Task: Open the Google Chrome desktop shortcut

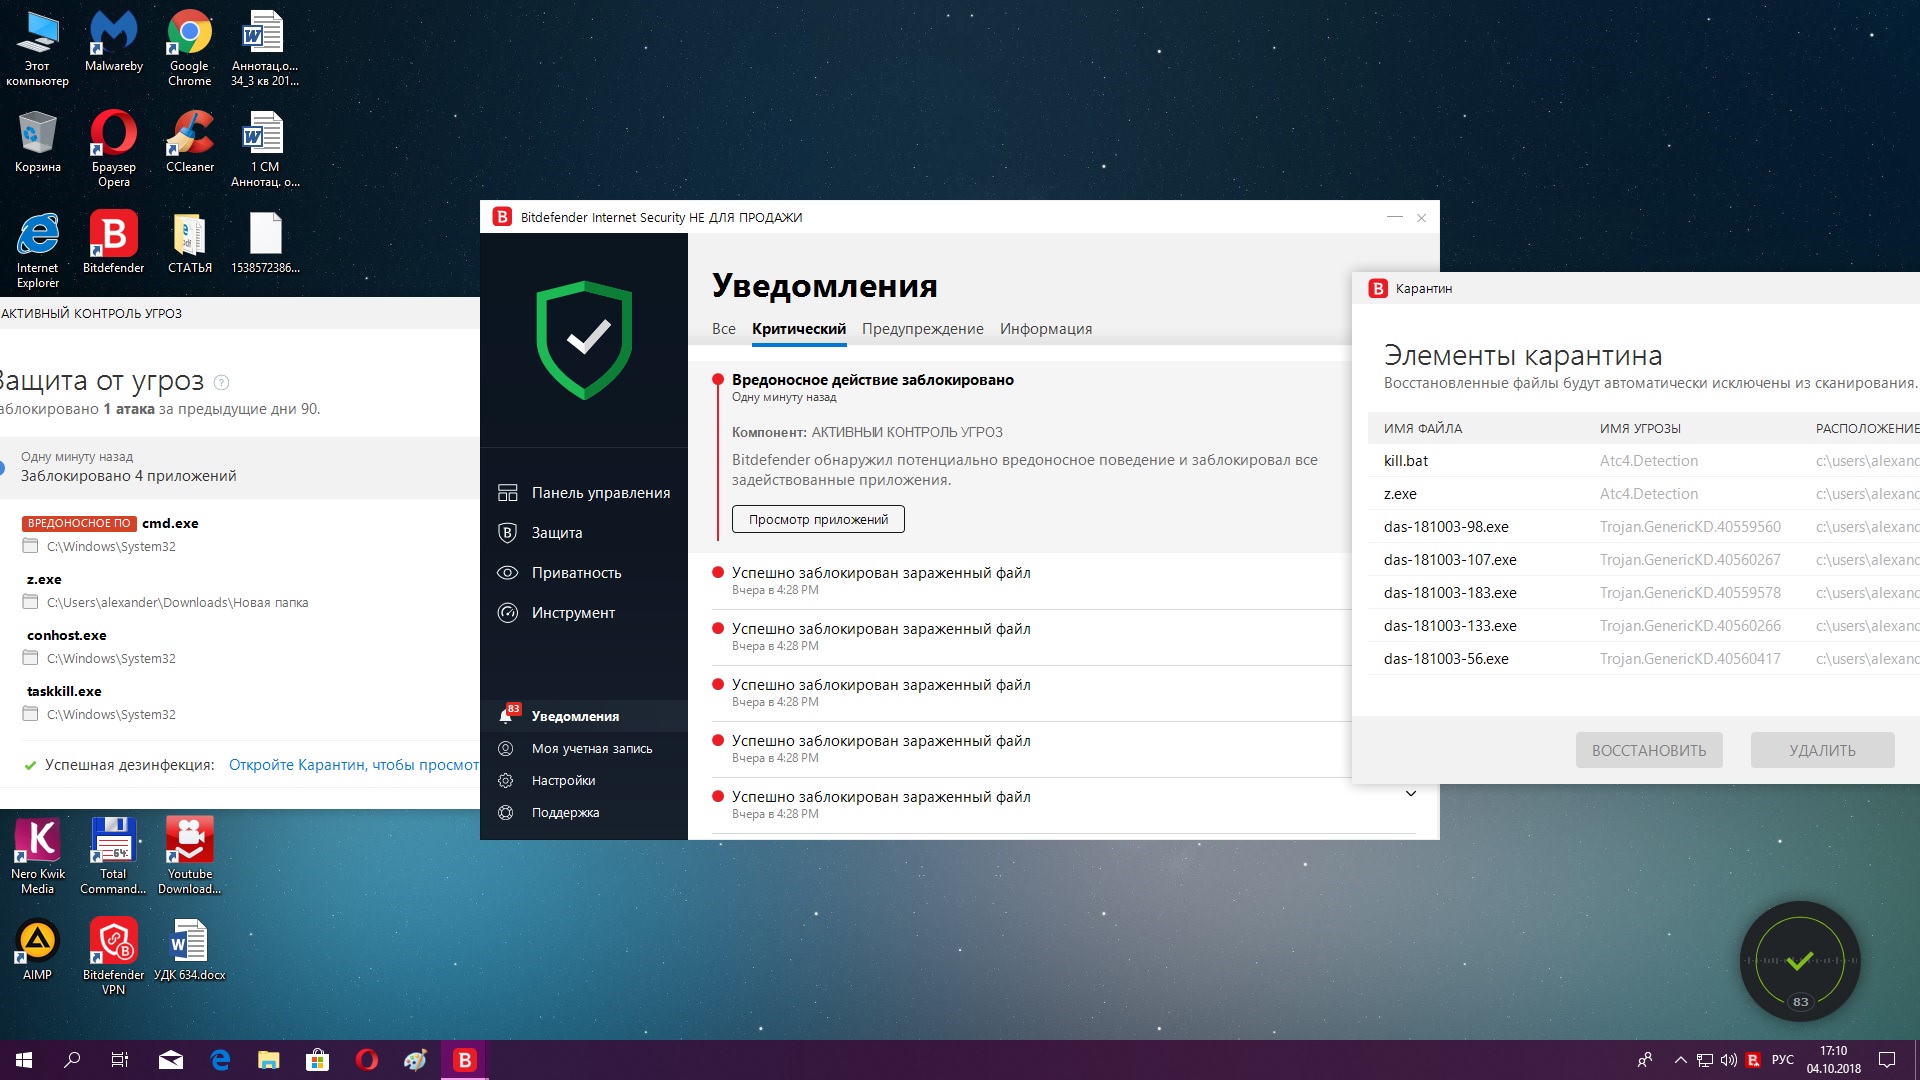Action: [x=190, y=48]
